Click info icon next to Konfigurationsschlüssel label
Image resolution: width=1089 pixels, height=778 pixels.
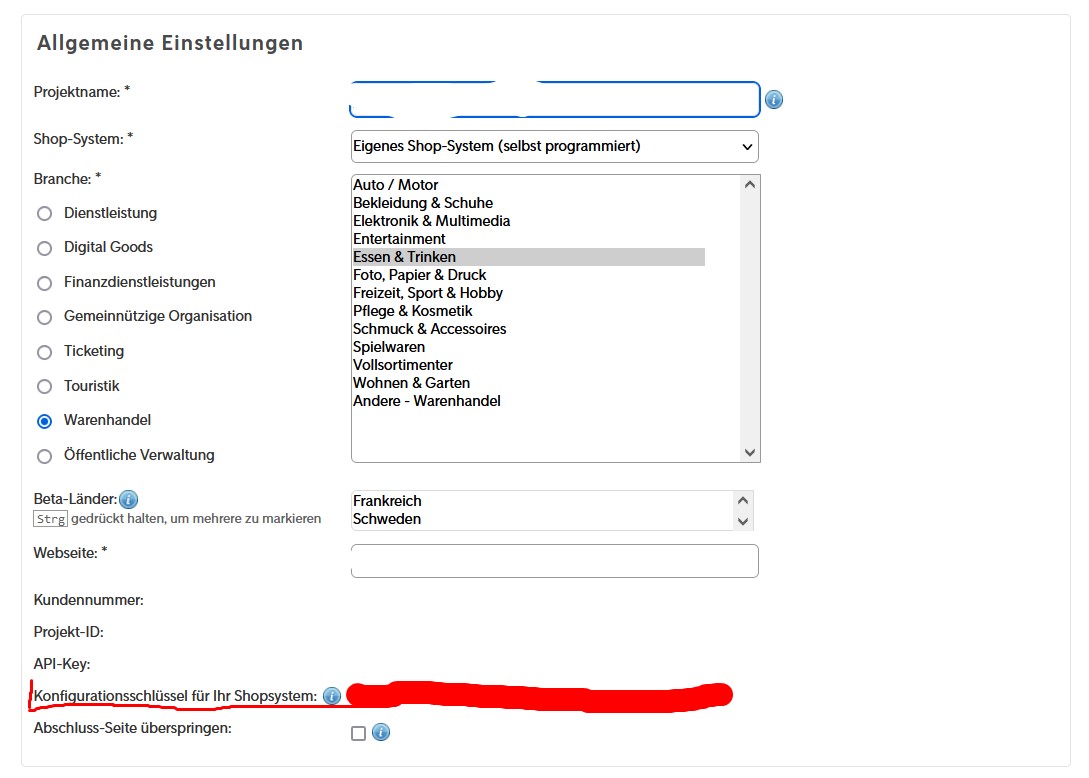coord(332,696)
